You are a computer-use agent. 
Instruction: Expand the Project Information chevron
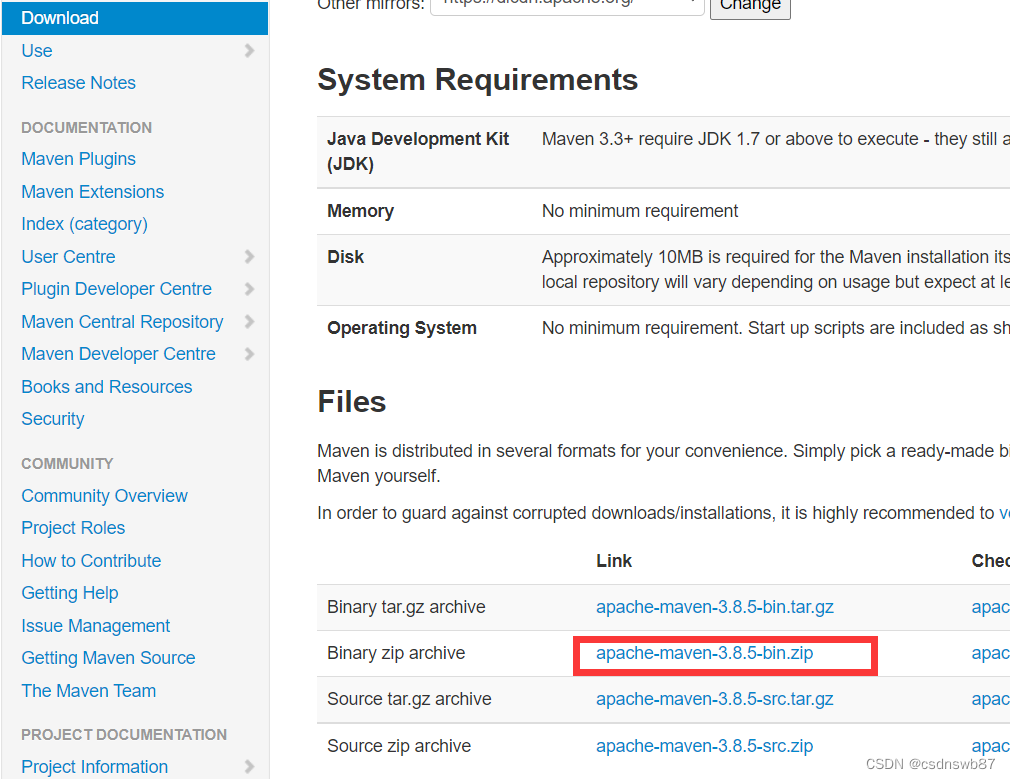pyautogui.click(x=249, y=766)
